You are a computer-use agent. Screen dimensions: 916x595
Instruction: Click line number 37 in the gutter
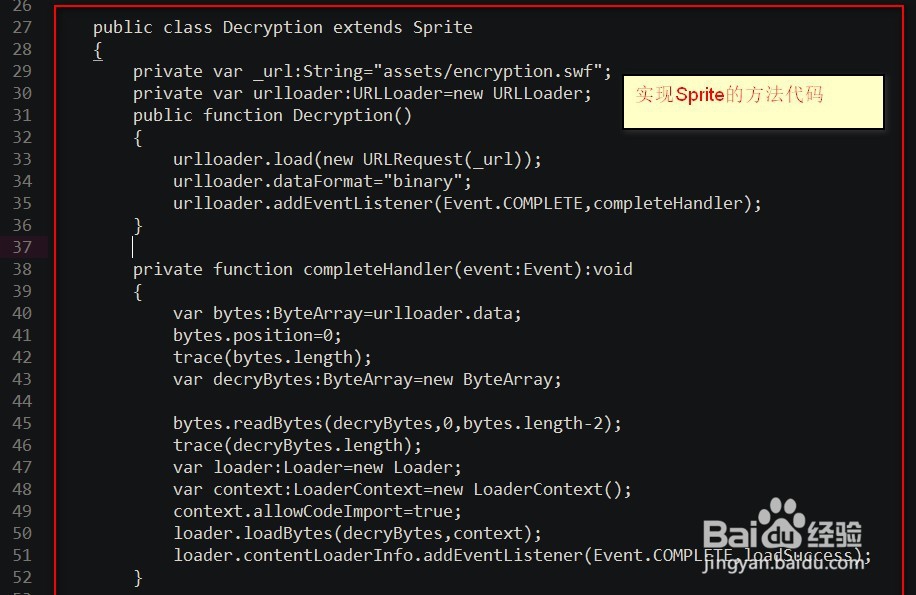pos(22,247)
